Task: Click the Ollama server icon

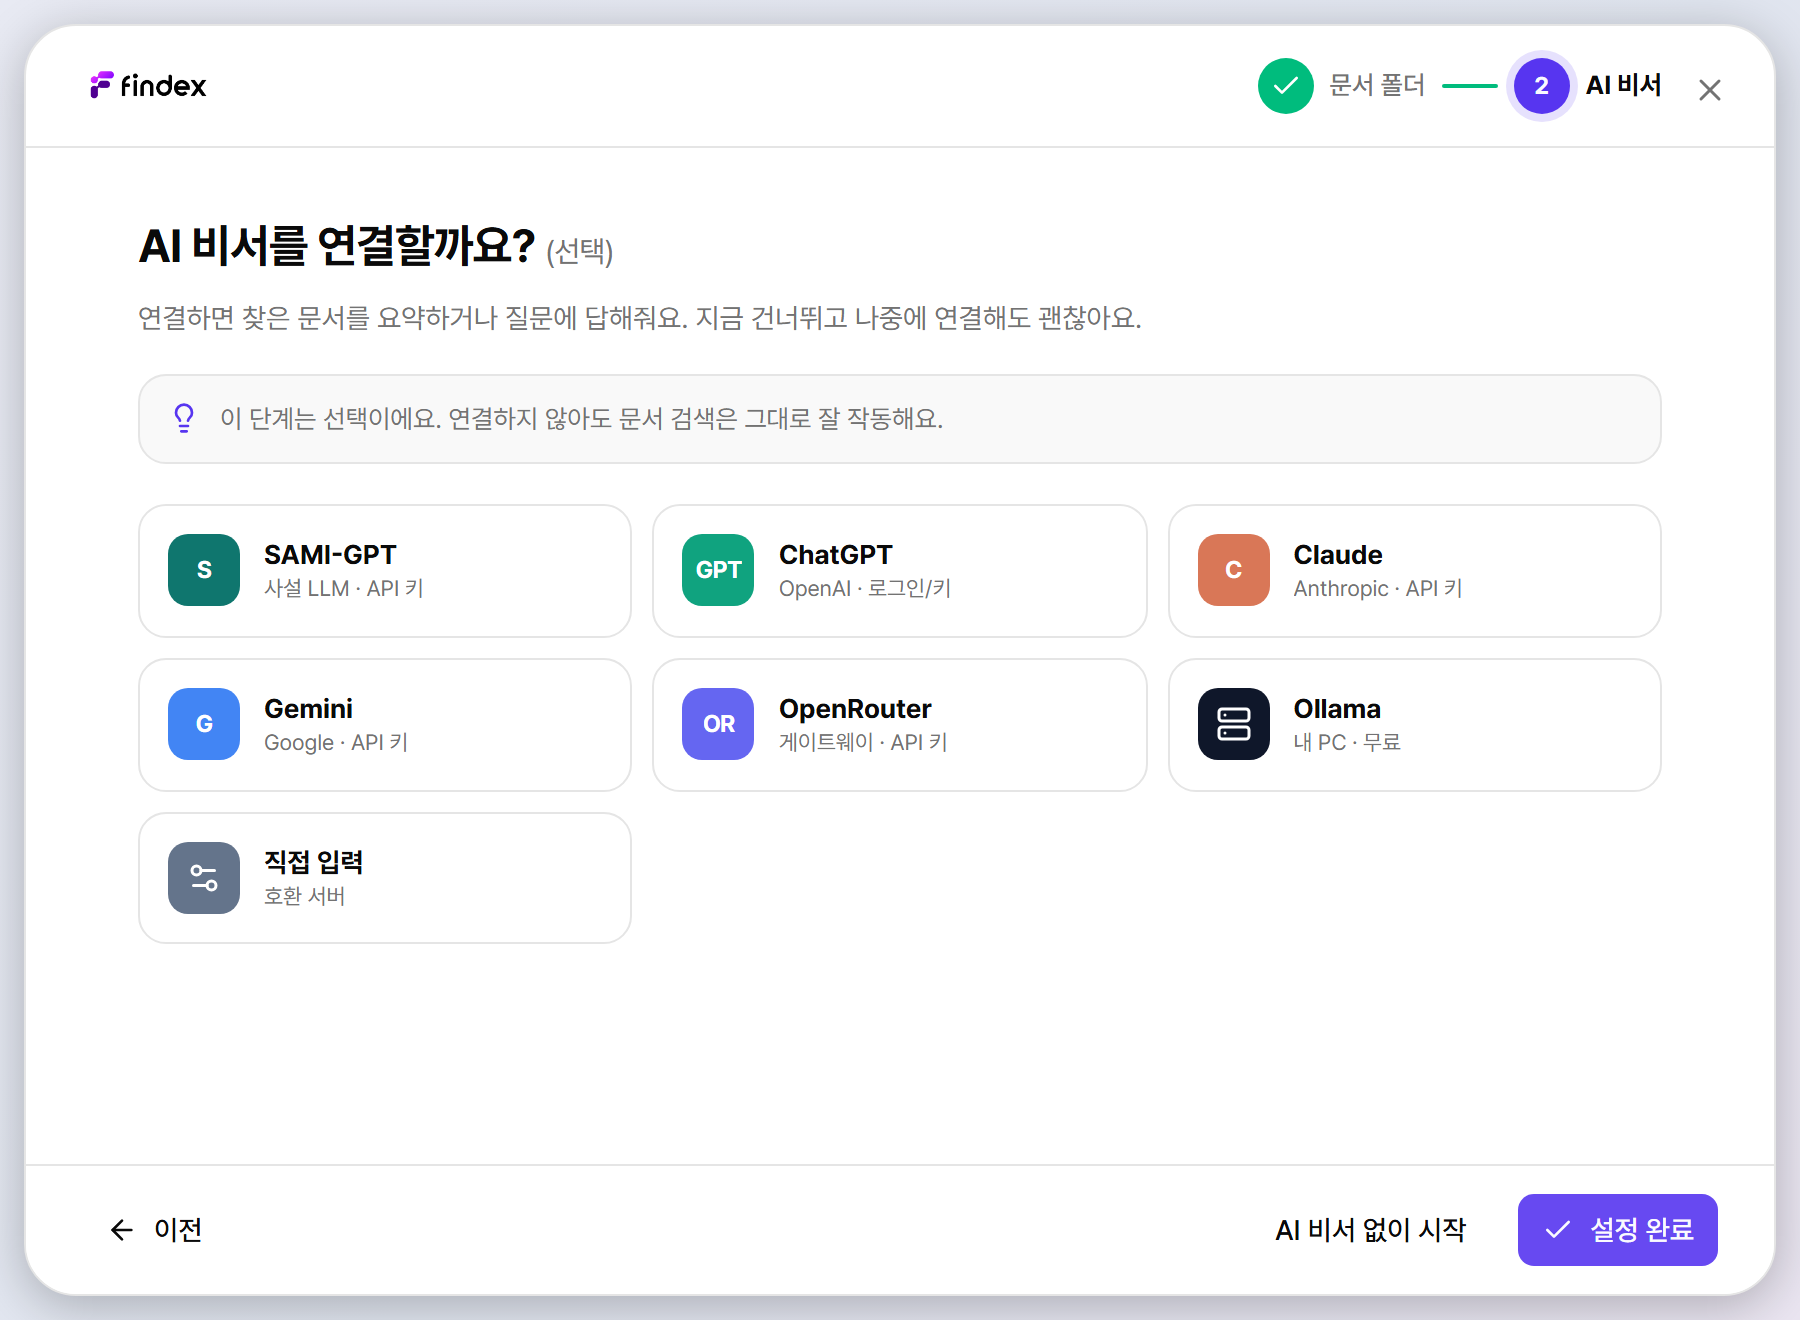Action: point(1234,724)
